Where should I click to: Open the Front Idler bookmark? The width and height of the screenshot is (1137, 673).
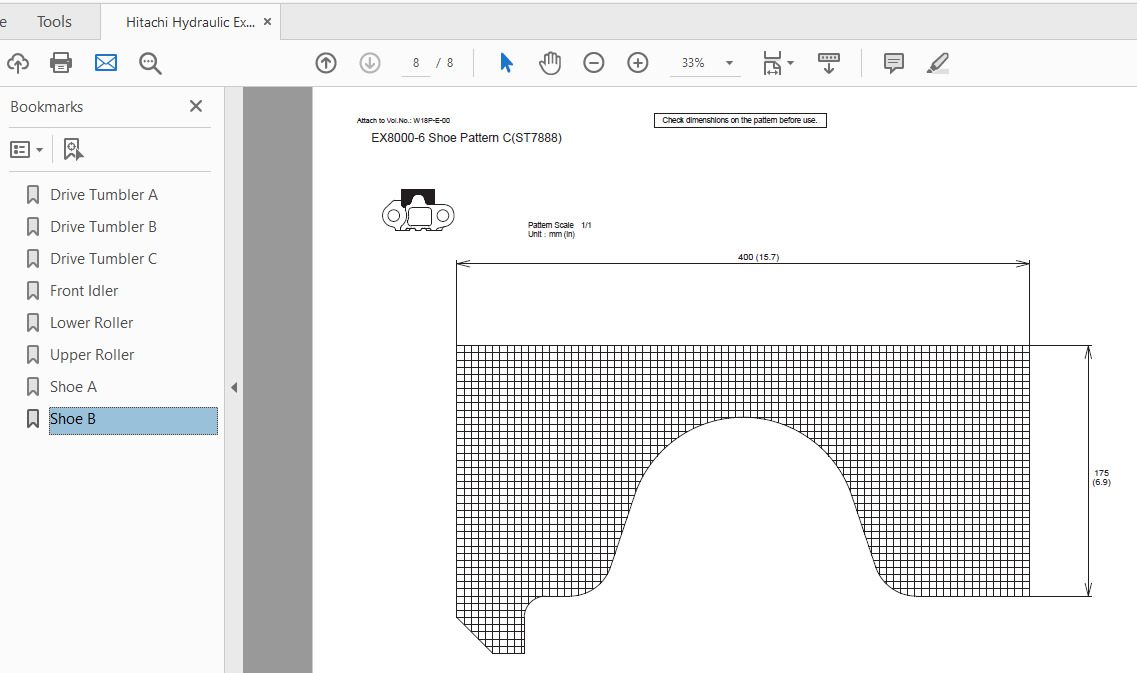pos(84,291)
